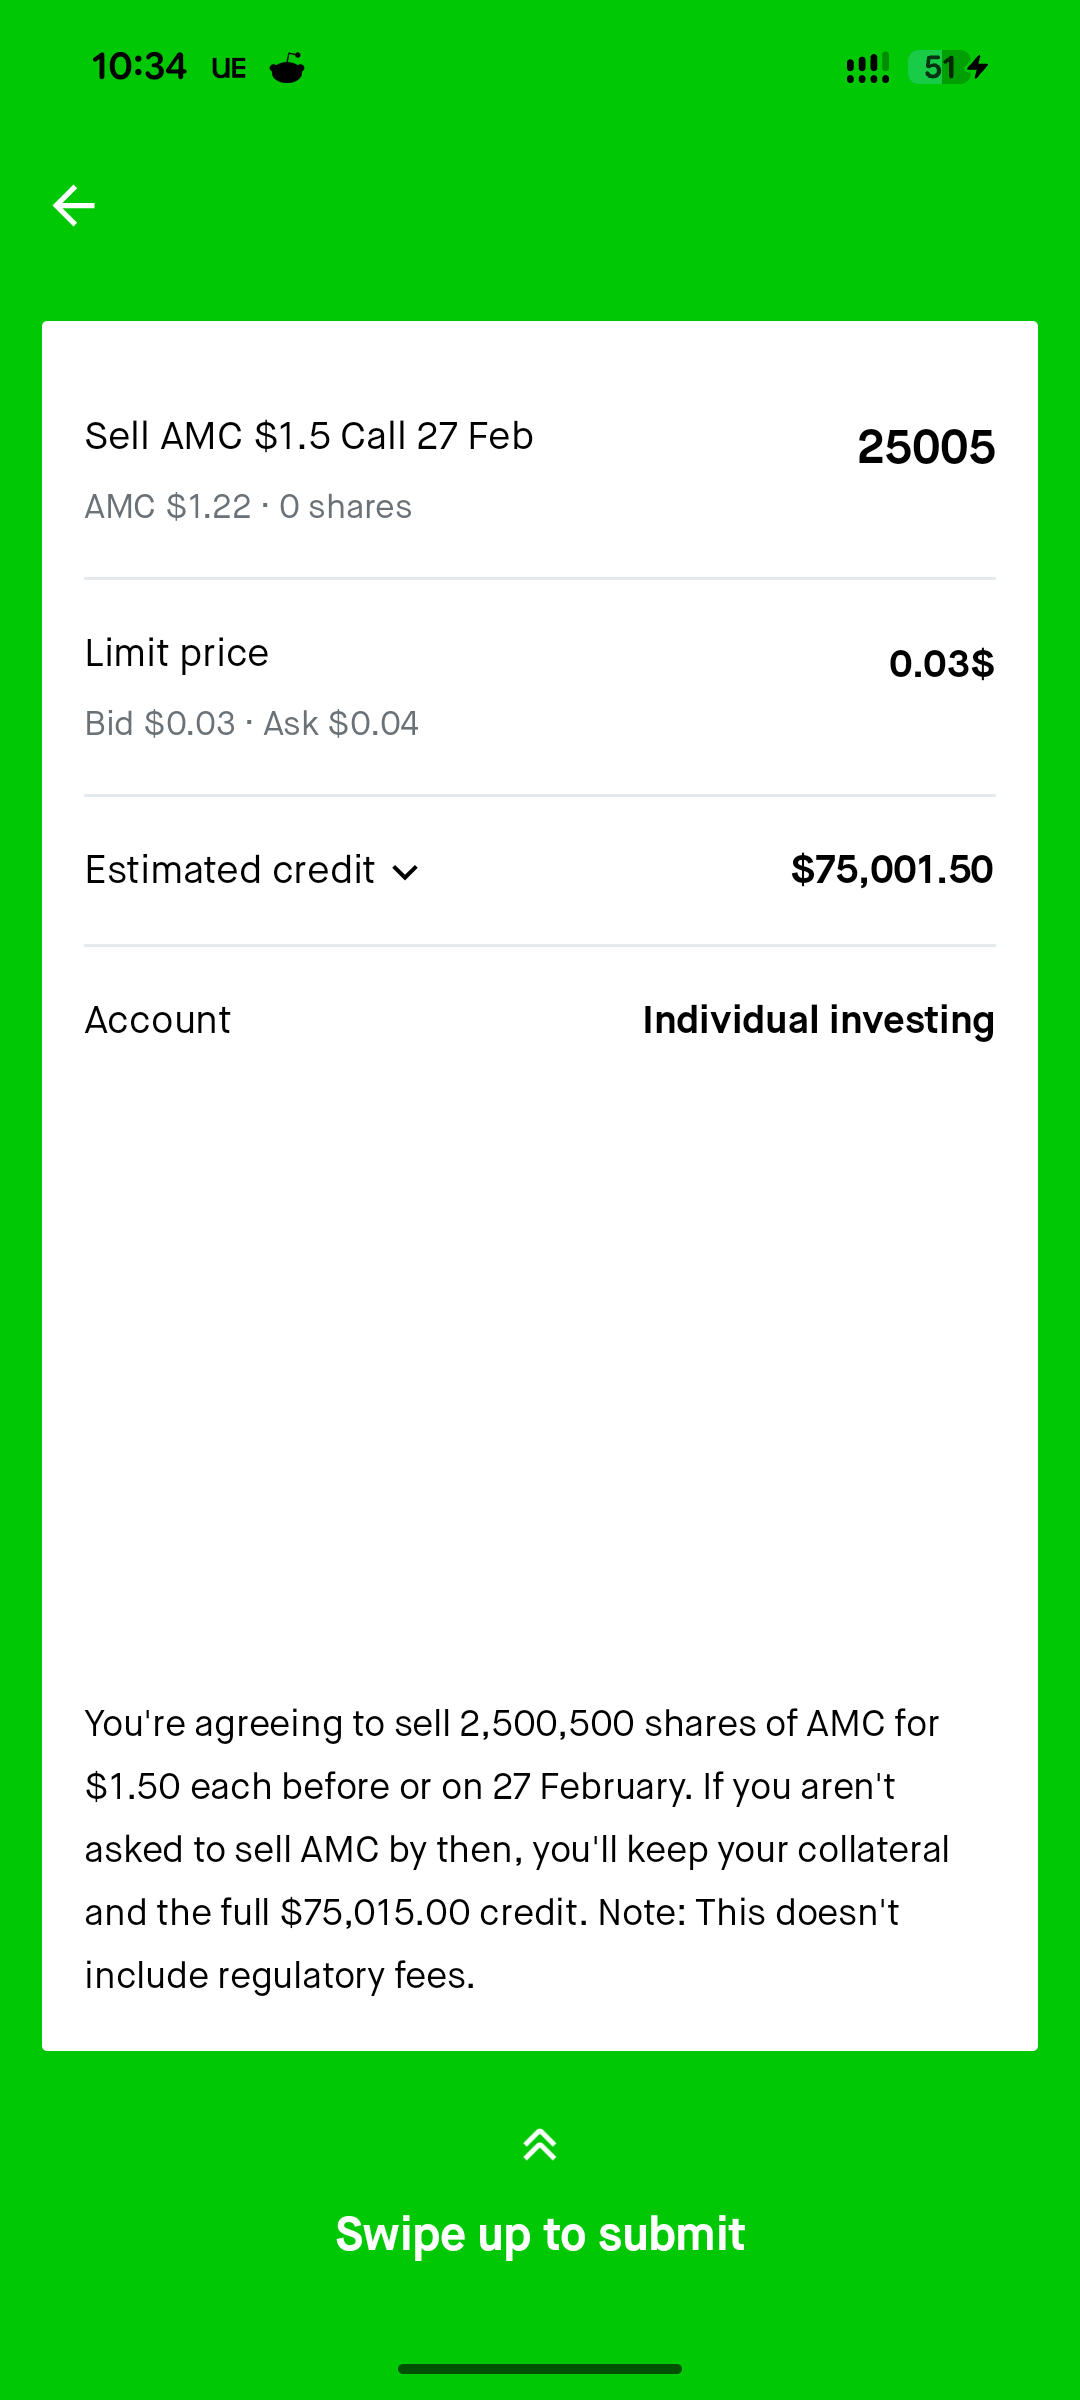Screen dimensions: 1080x2400
Task: Tap the Estimated credit label
Action: [230, 870]
